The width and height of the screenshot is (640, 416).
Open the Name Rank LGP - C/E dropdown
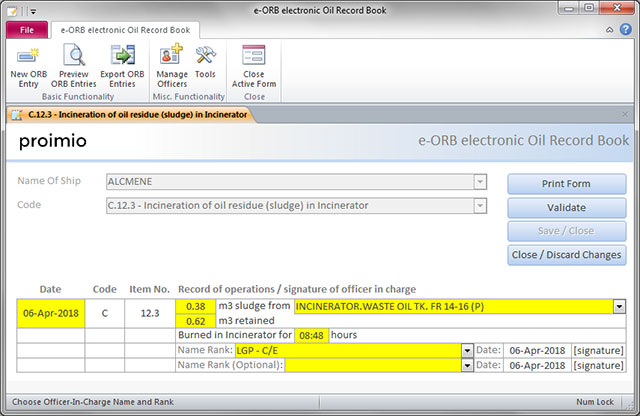(x=467, y=350)
